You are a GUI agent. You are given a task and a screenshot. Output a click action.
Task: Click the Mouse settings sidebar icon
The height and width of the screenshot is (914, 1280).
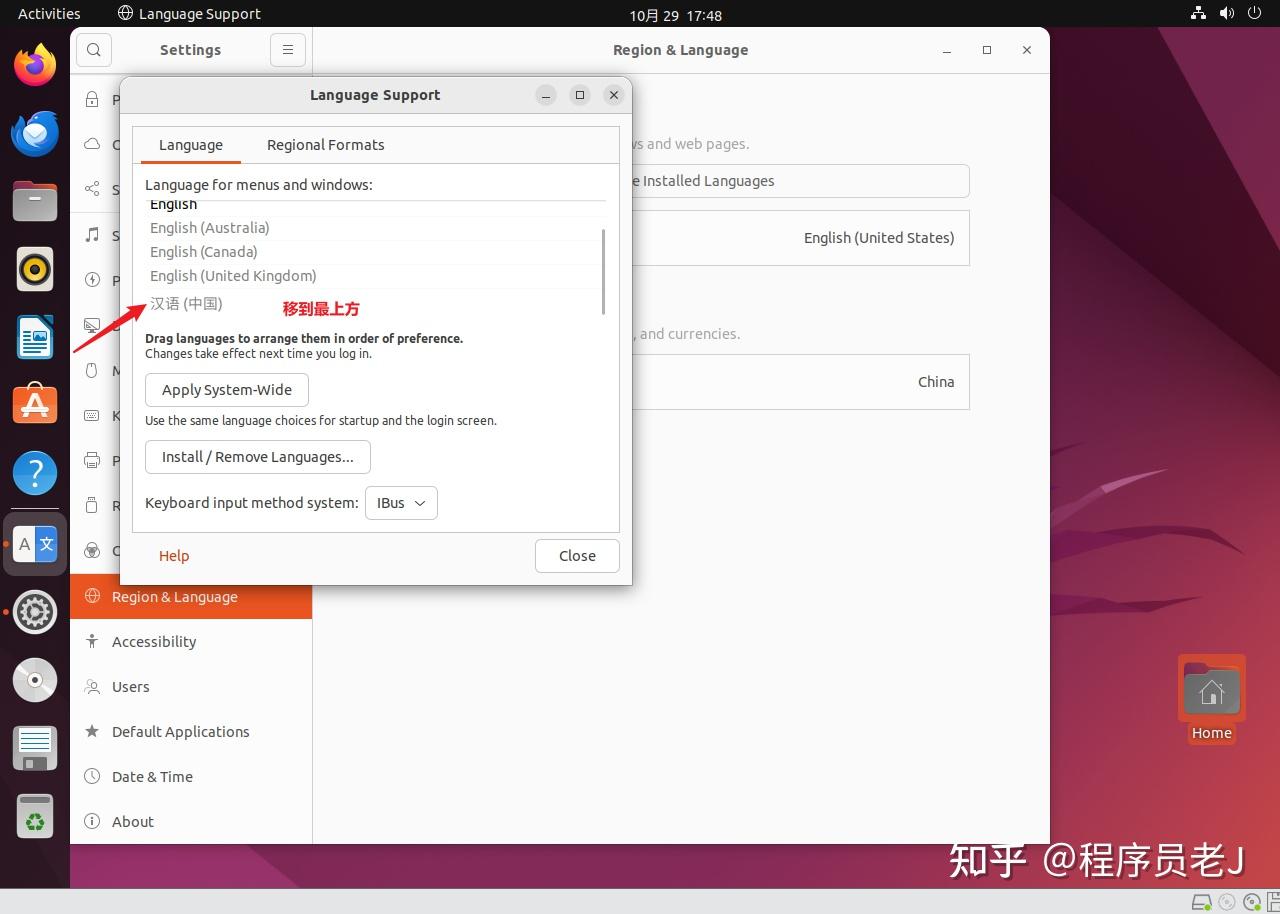coord(93,368)
